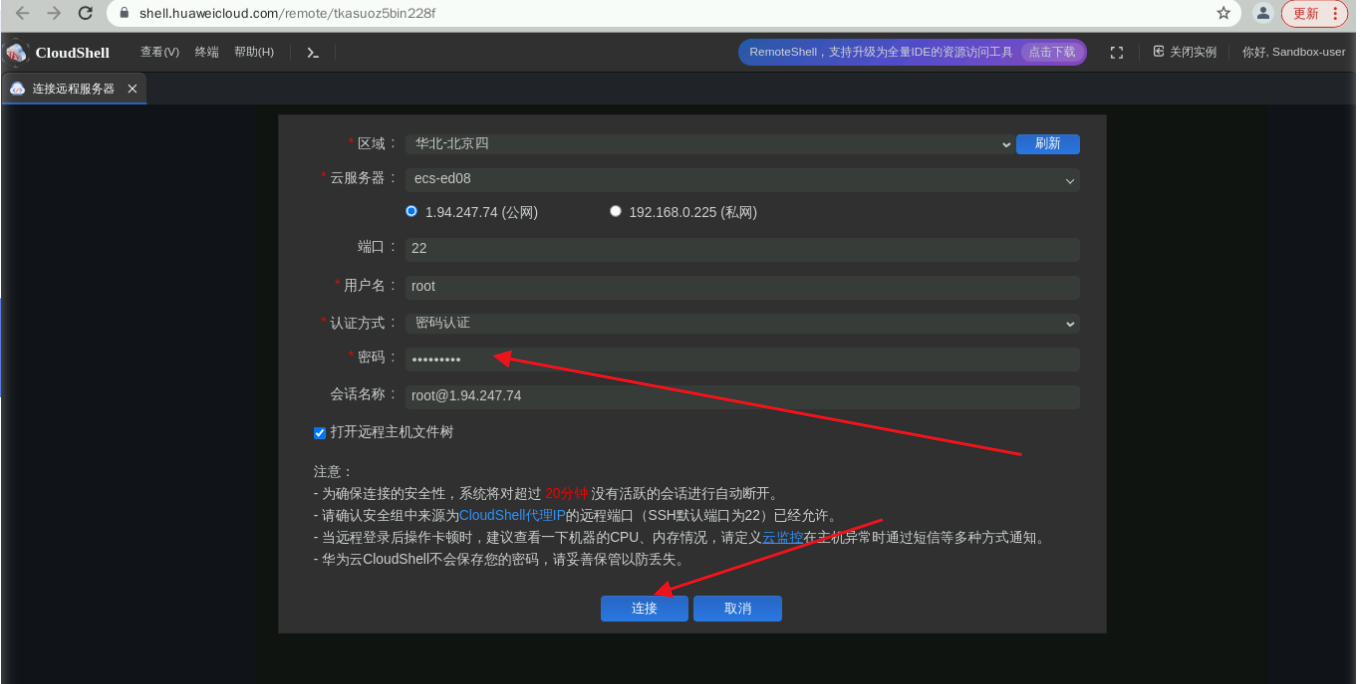Screen dimensions: 1366x684
Task: Expand the 认证方式 authentication dropdown
Action: (x=742, y=323)
